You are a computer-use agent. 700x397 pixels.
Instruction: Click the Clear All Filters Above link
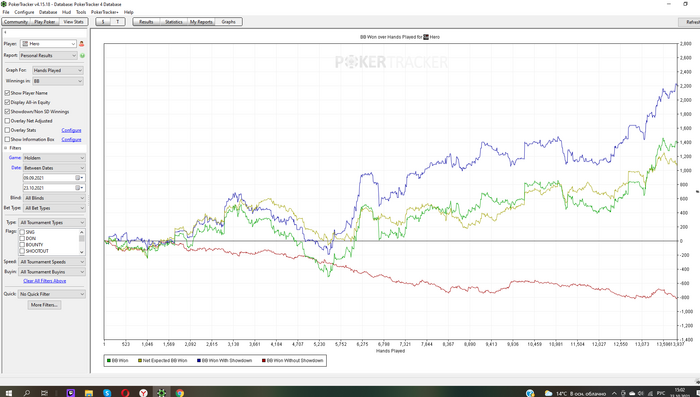pyautogui.click(x=45, y=281)
